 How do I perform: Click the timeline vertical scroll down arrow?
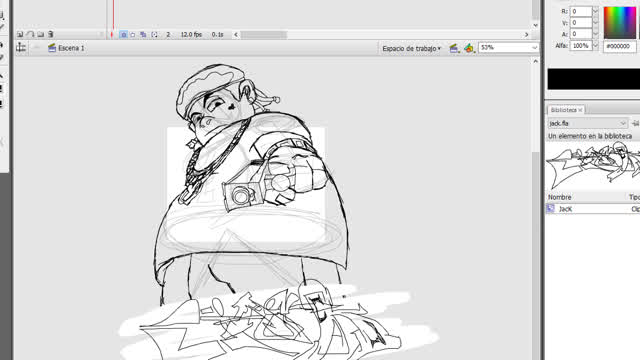pyautogui.click(x=536, y=25)
